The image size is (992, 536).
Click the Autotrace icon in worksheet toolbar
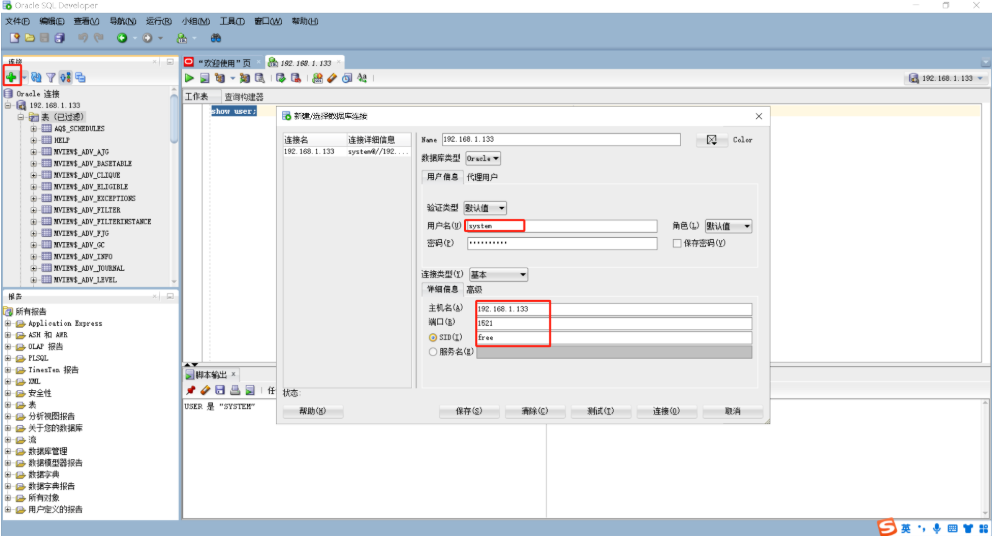click(x=245, y=78)
